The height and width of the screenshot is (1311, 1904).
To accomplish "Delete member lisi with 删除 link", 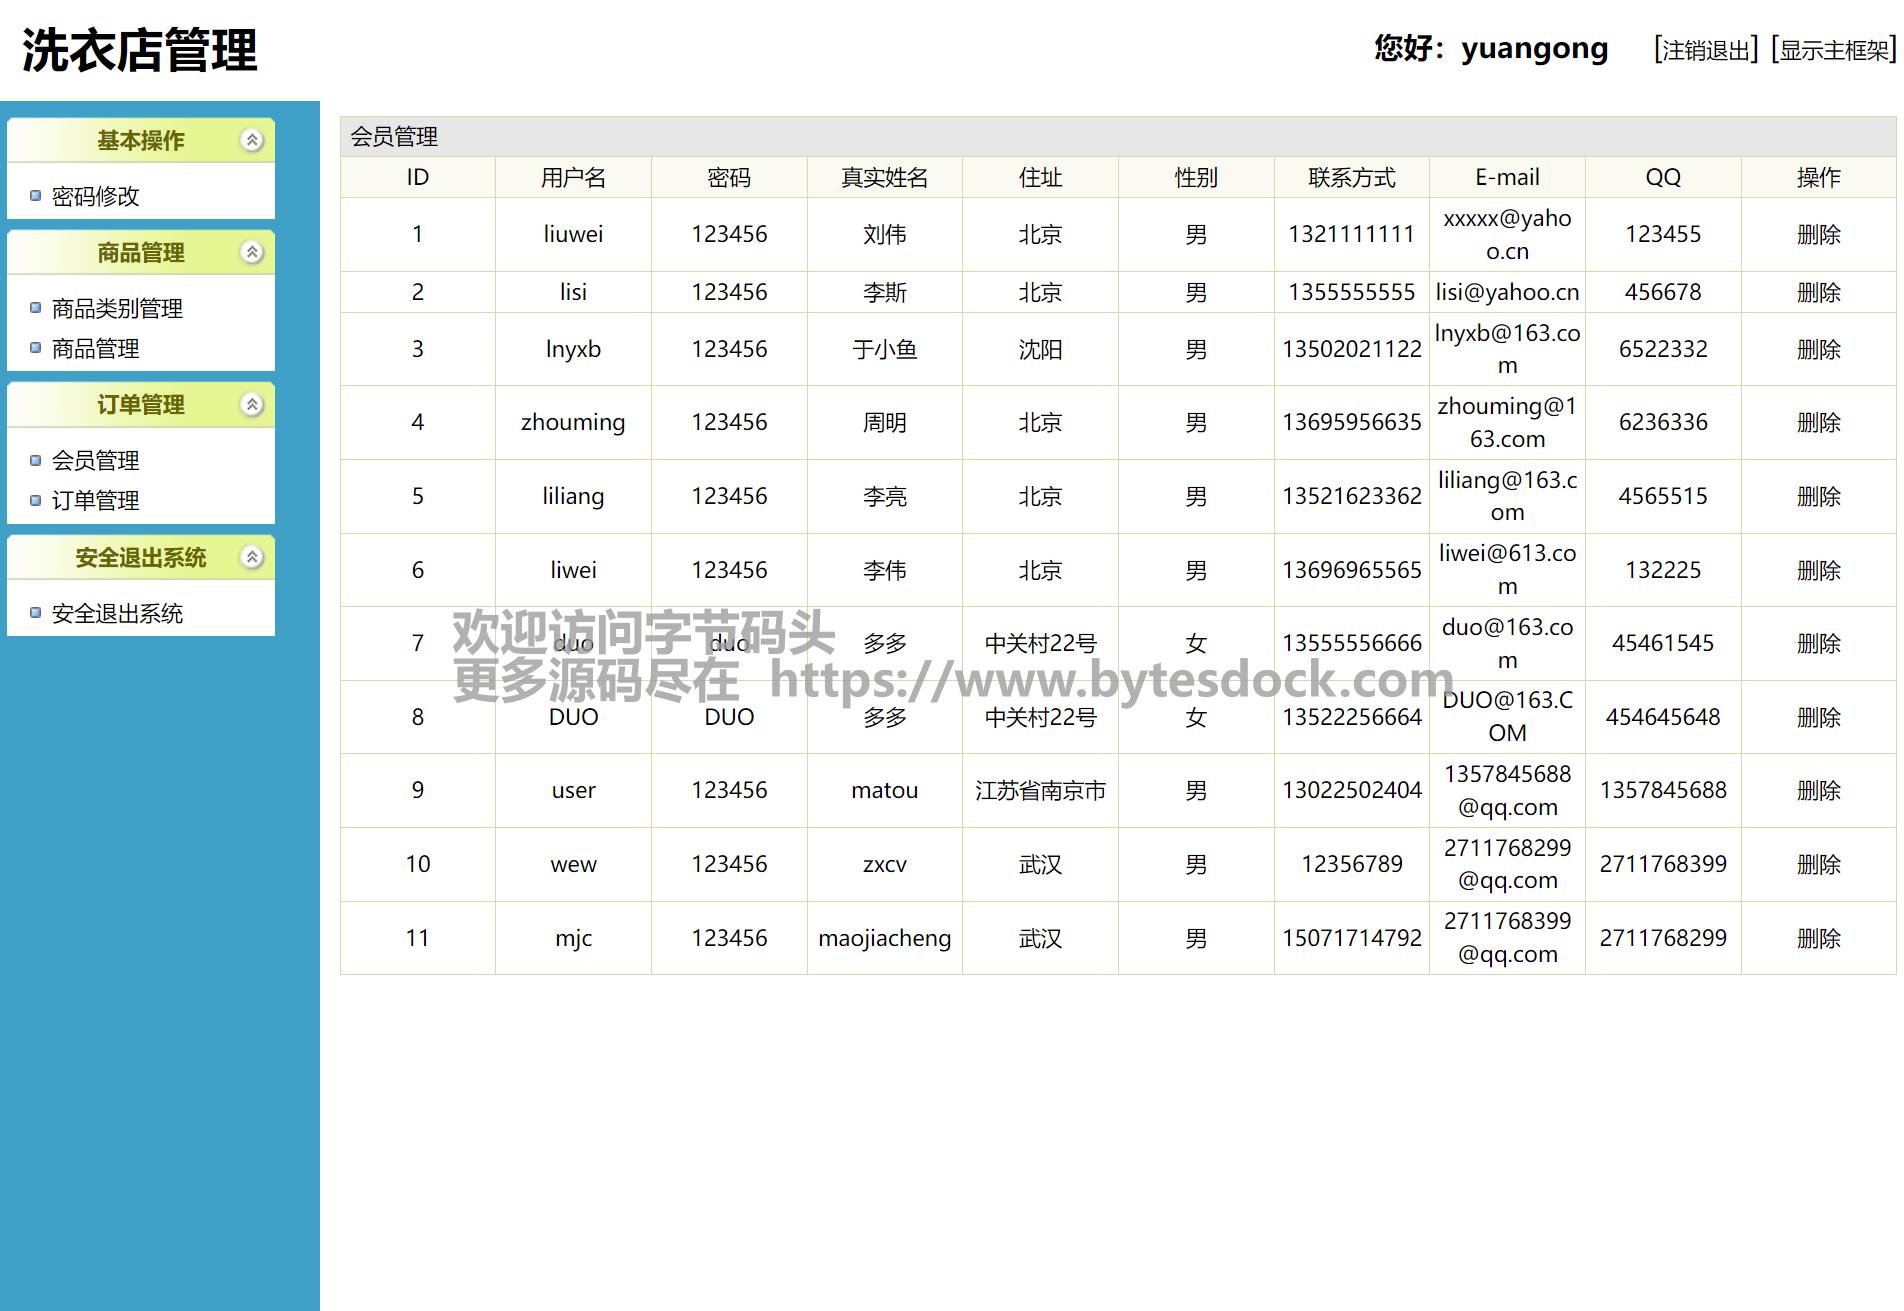I will coord(1818,292).
